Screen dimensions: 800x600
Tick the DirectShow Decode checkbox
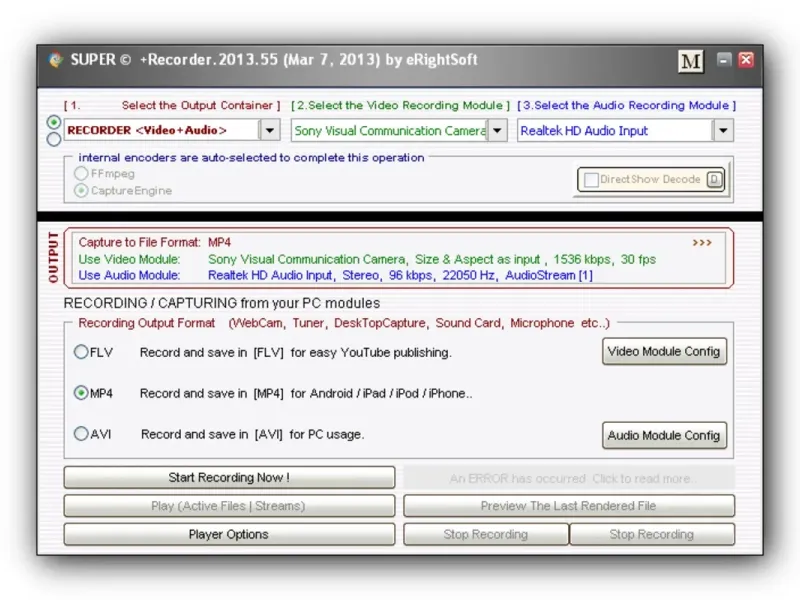pyautogui.click(x=591, y=180)
